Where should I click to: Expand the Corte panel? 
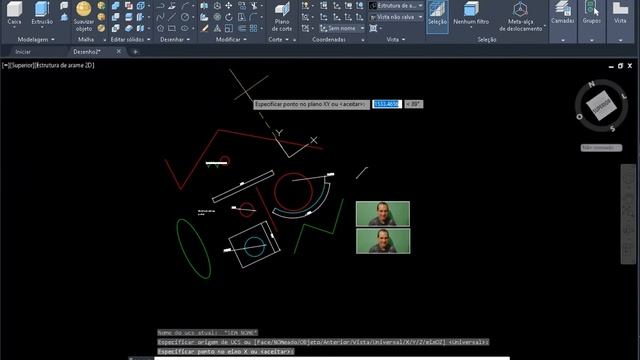[278, 40]
